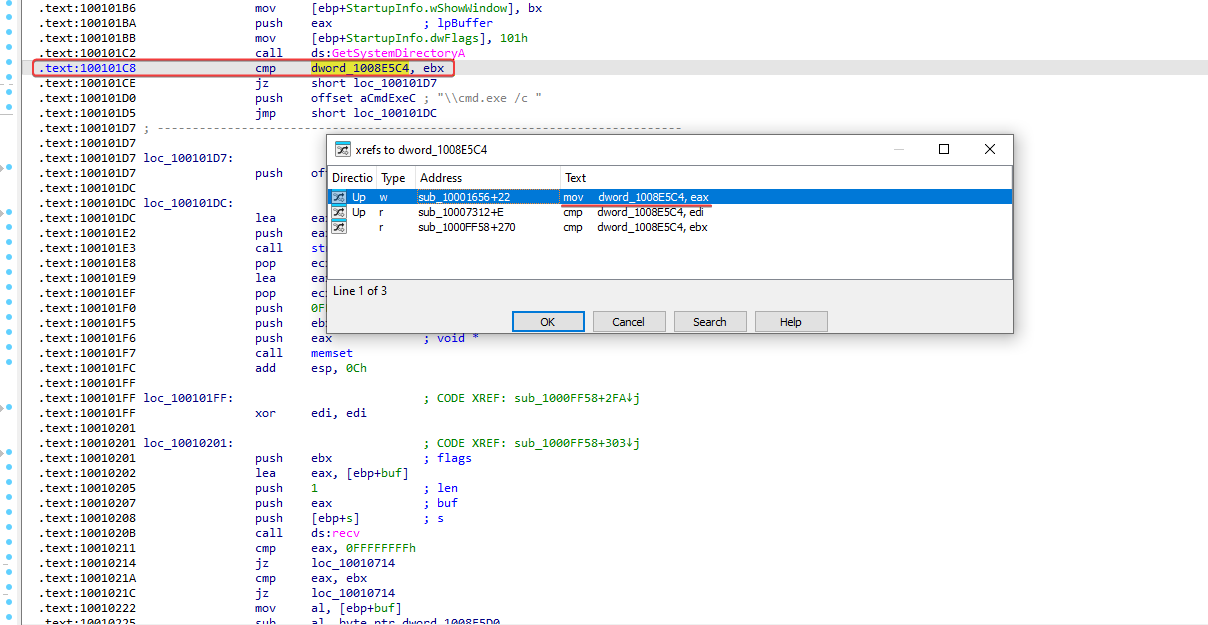1208x625 pixels.
Task: Select the sub_10007312+E address cell
Action: (461, 212)
